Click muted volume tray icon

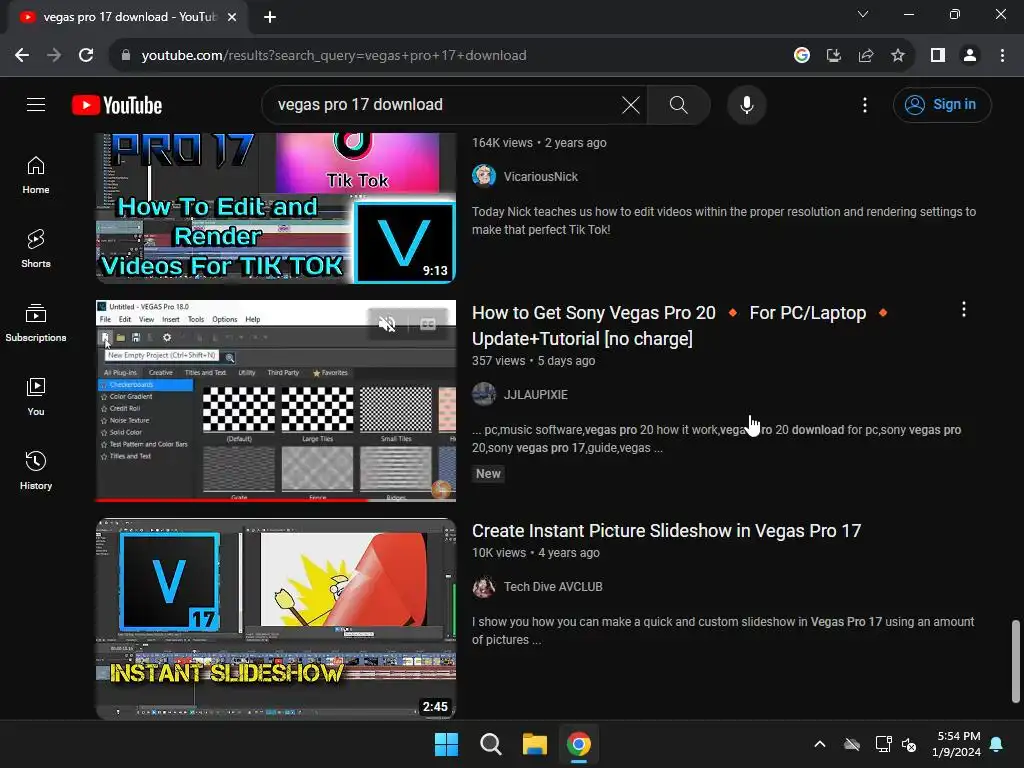(x=908, y=744)
